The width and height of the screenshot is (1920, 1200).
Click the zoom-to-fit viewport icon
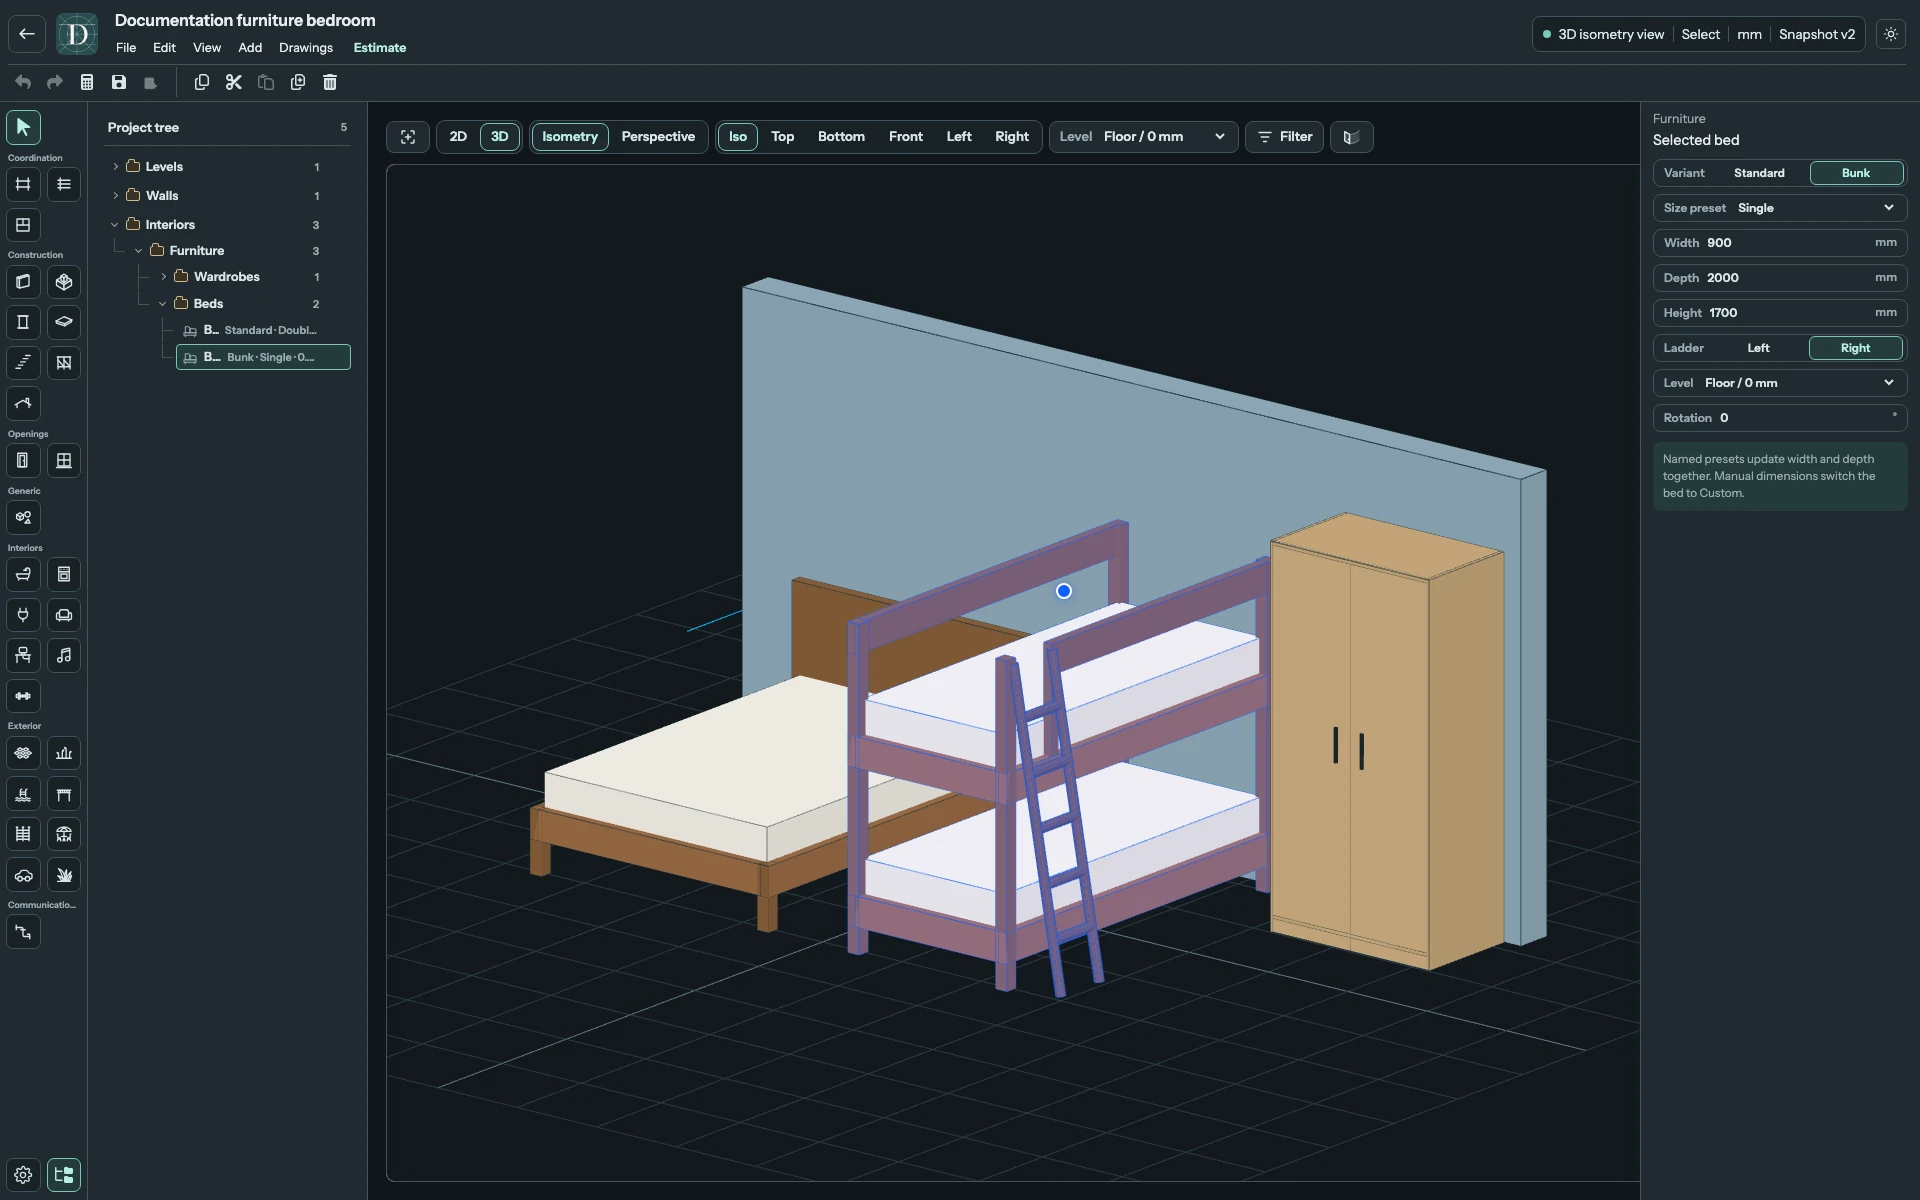[x=408, y=137]
